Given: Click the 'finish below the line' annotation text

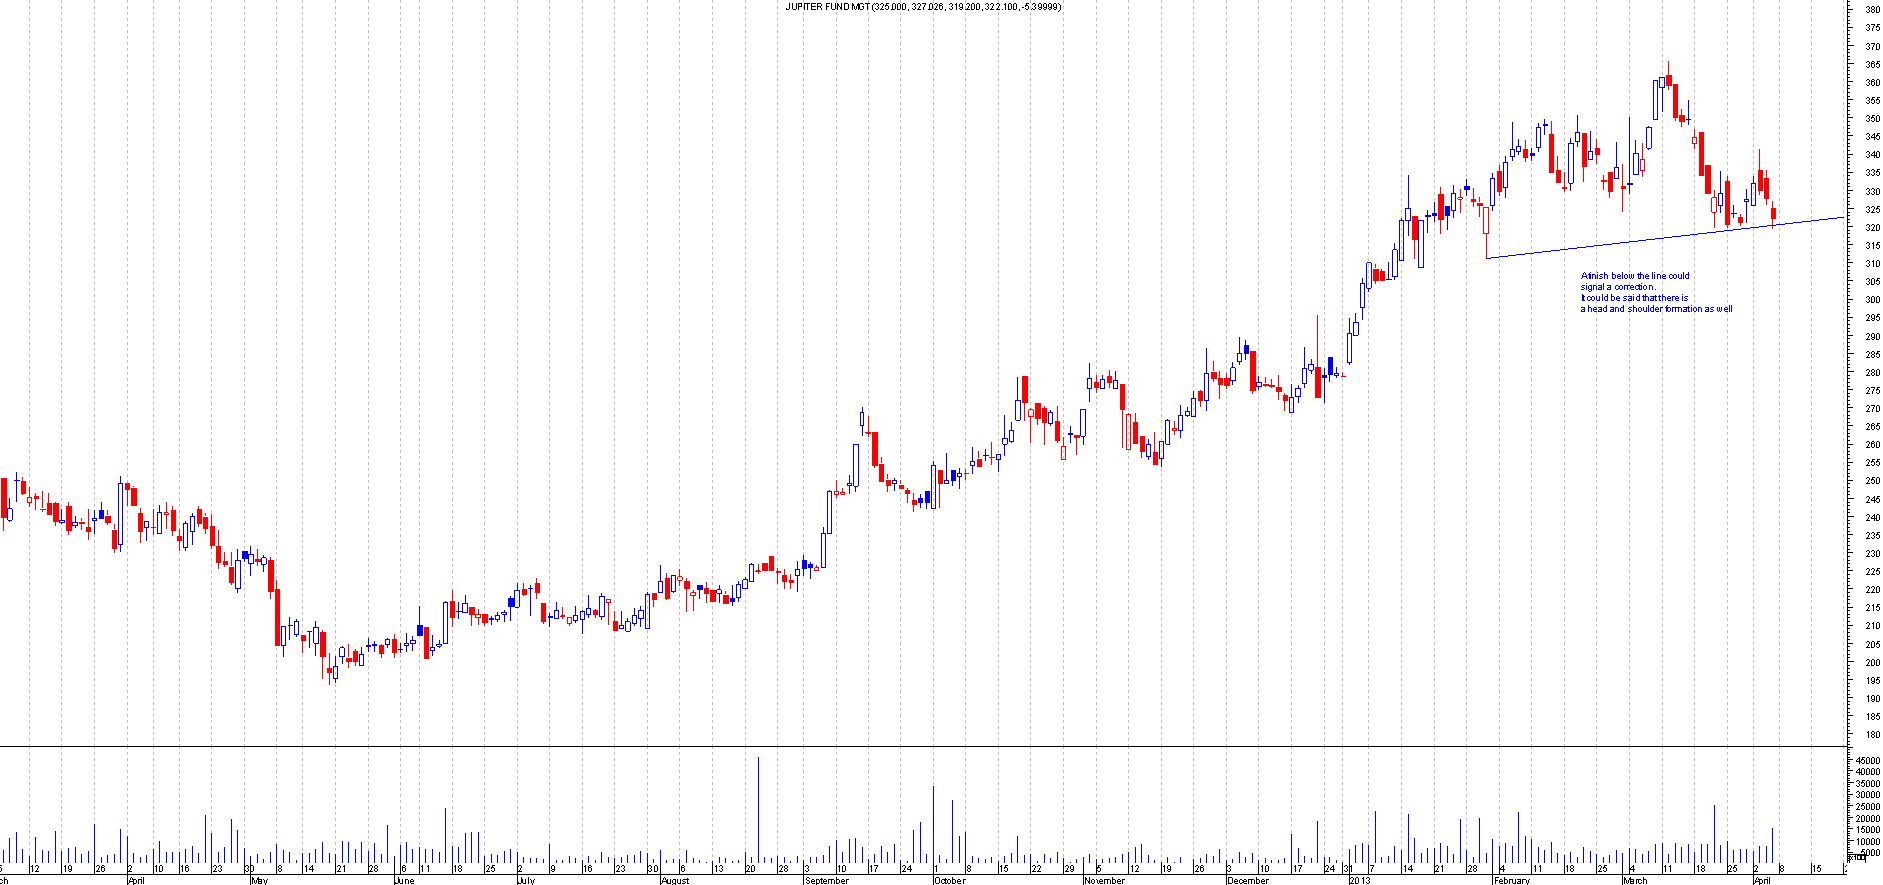Looking at the screenshot, I should (1635, 276).
